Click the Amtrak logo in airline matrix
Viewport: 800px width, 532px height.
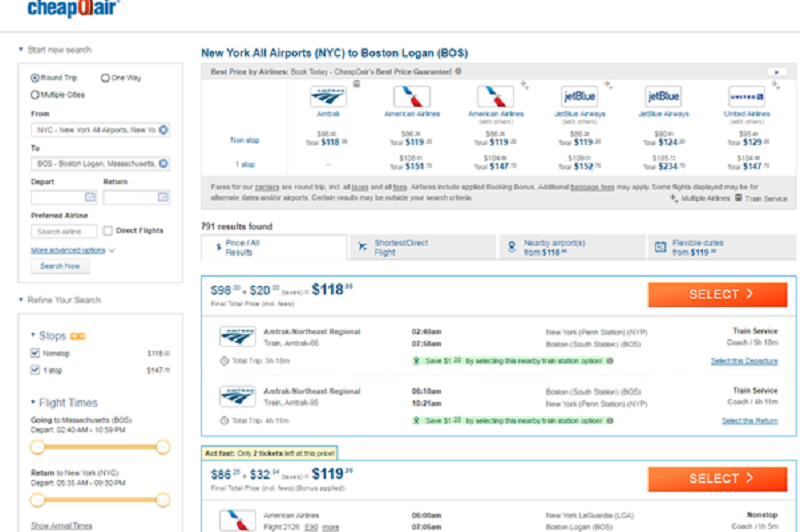pos(328,97)
